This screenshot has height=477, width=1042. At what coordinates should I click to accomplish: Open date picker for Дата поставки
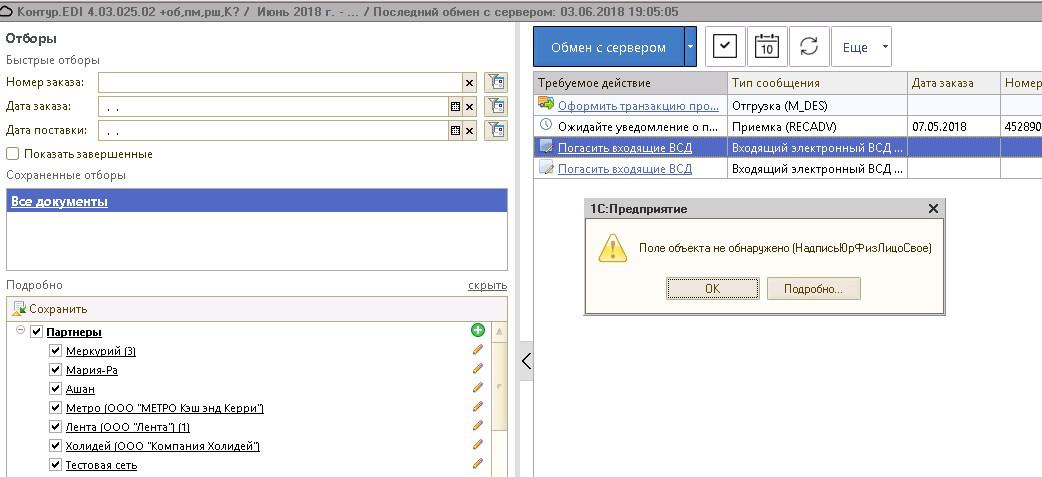click(x=455, y=130)
